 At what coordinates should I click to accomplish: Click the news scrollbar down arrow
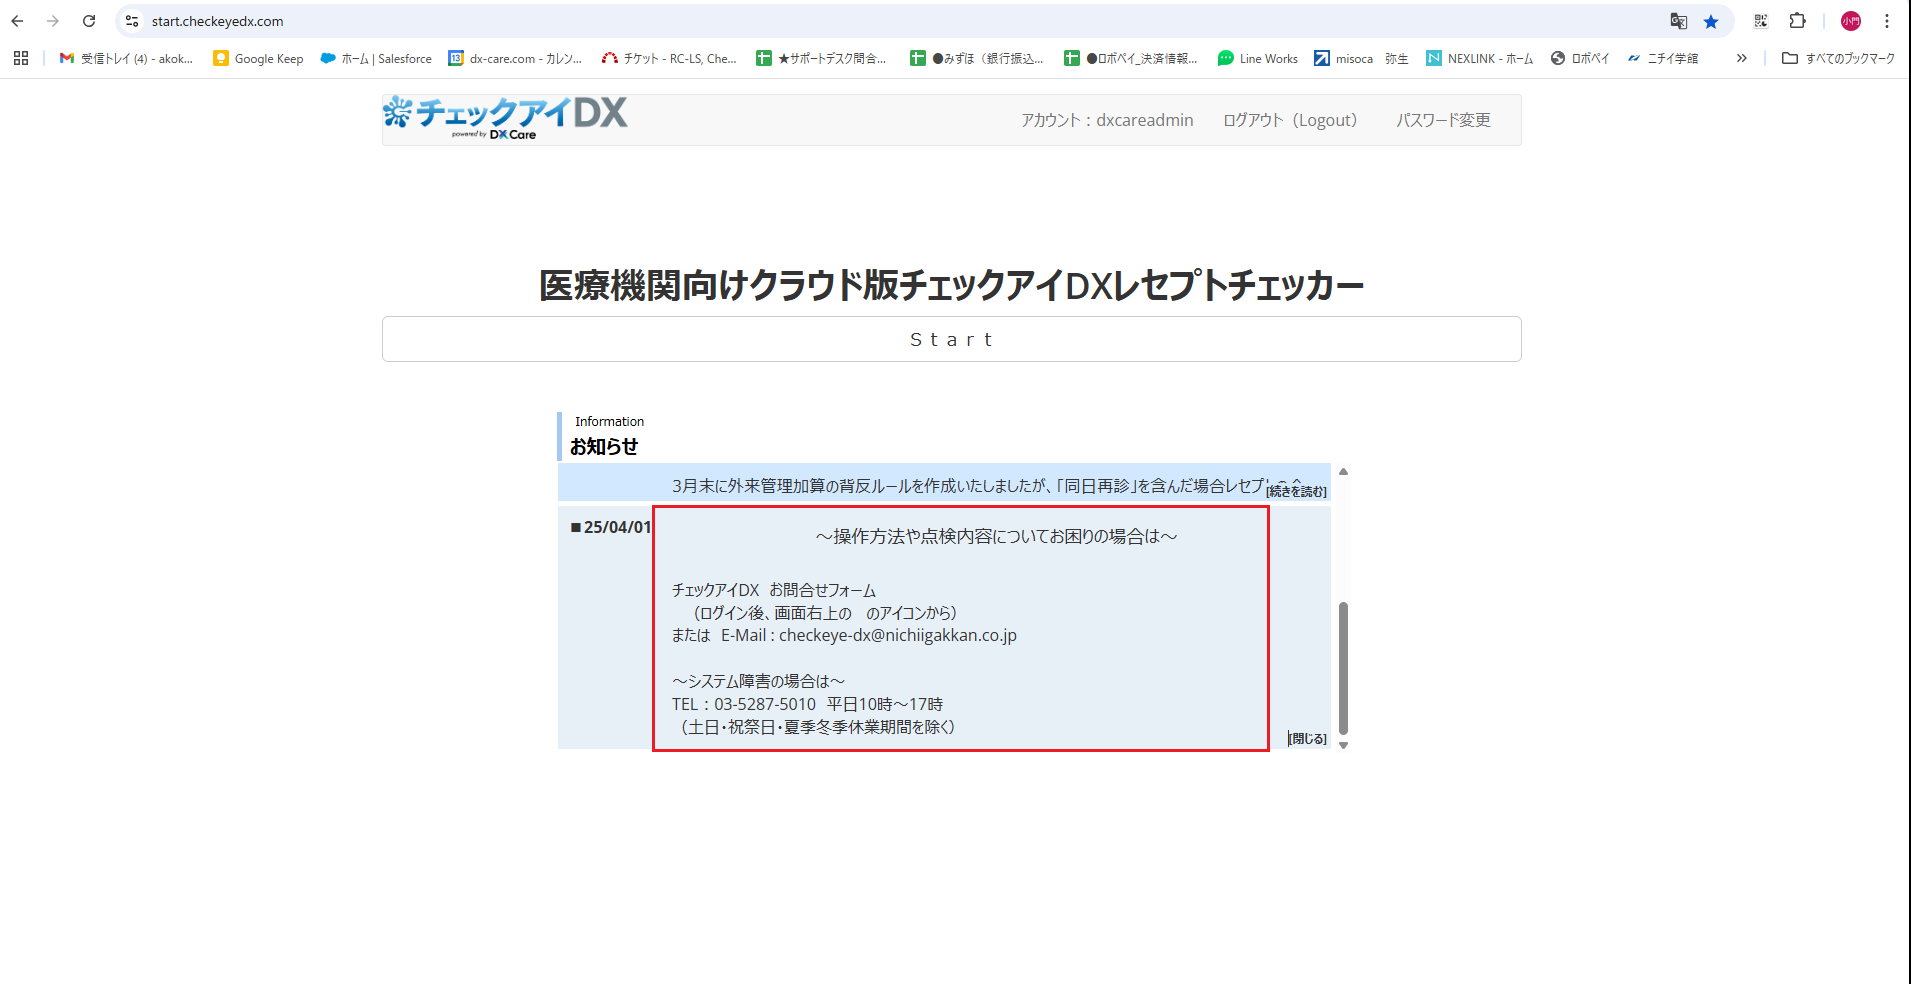(1343, 745)
